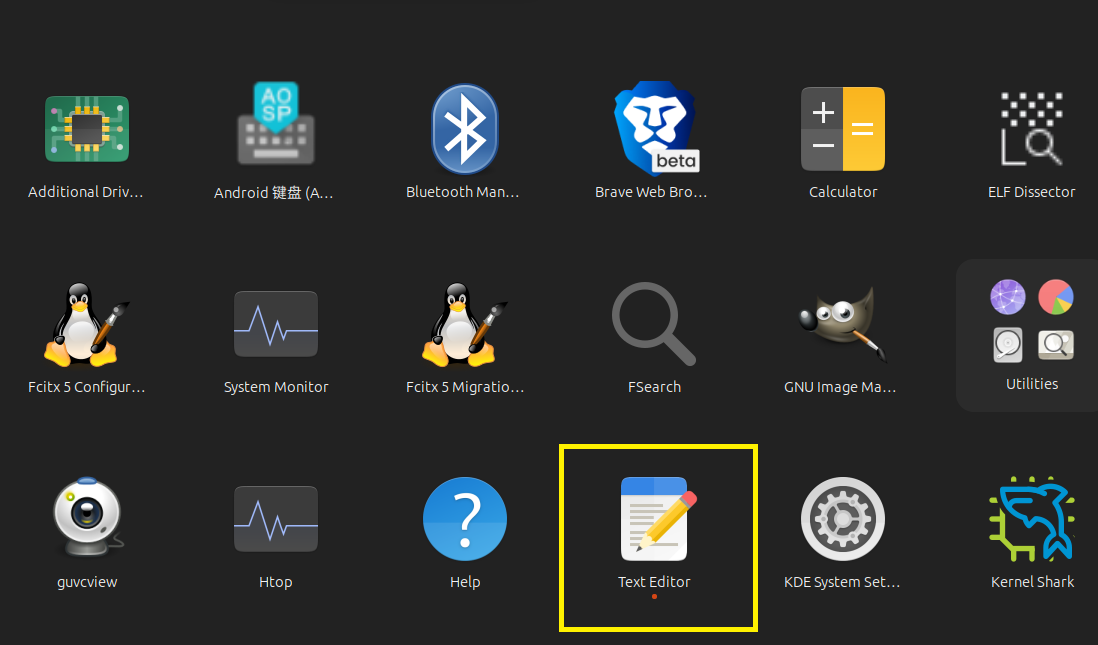
Task: Open the Calculator app
Action: (843, 129)
